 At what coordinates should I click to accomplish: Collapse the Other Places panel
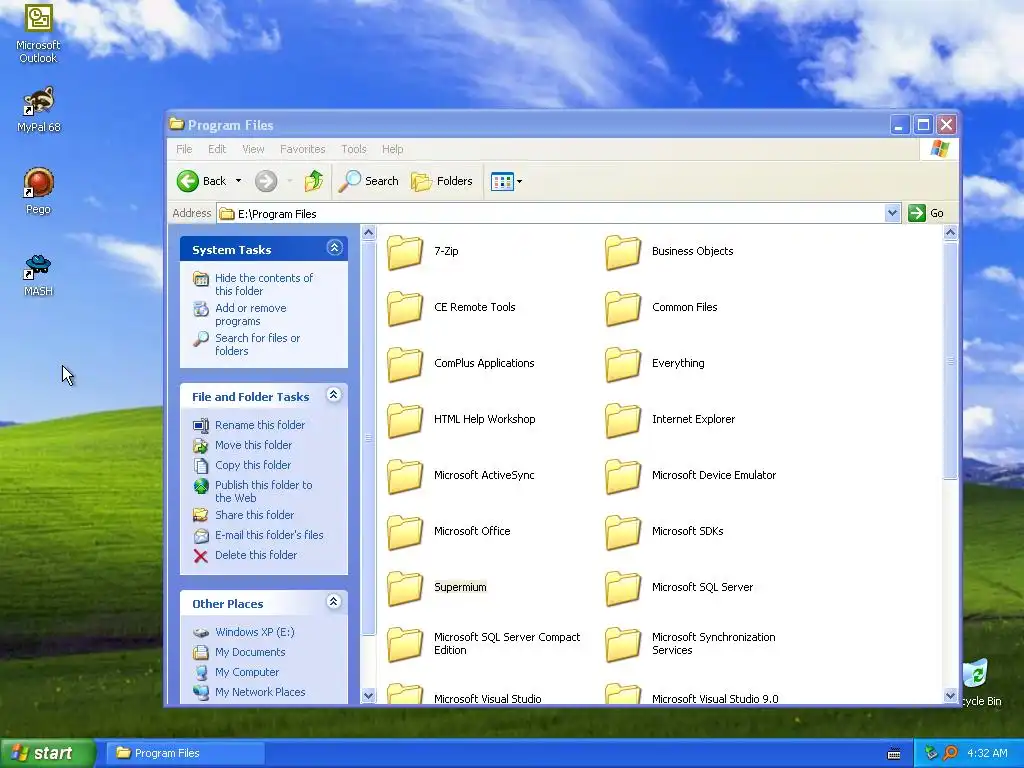pos(334,601)
